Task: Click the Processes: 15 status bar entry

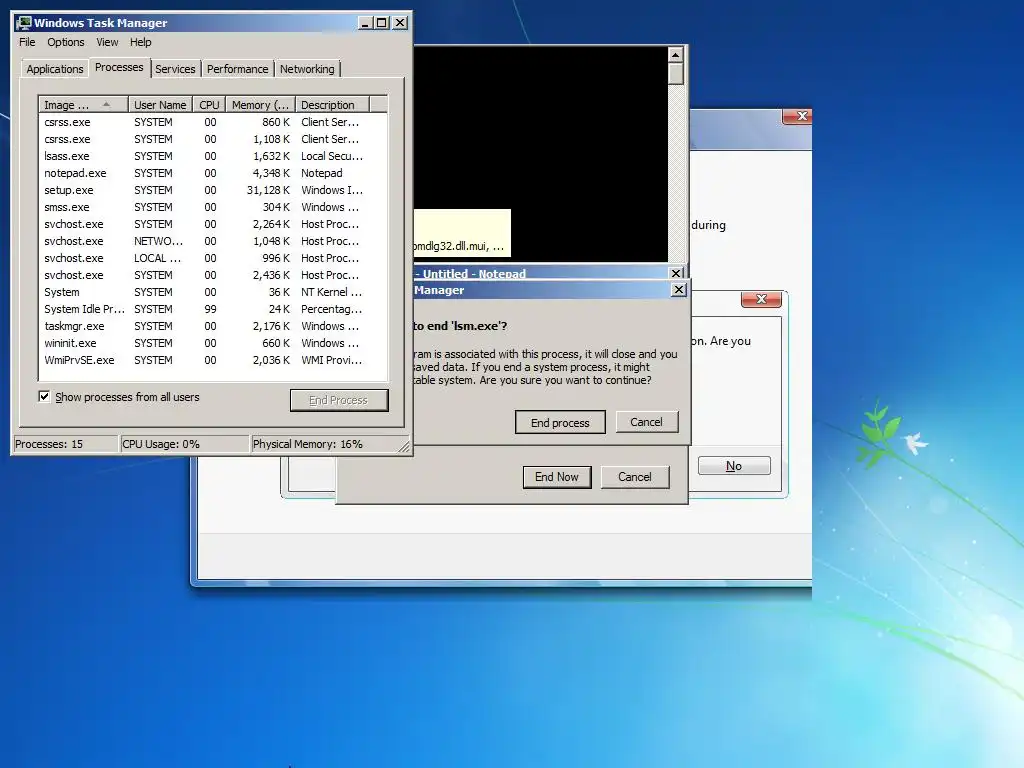Action: click(x=65, y=444)
